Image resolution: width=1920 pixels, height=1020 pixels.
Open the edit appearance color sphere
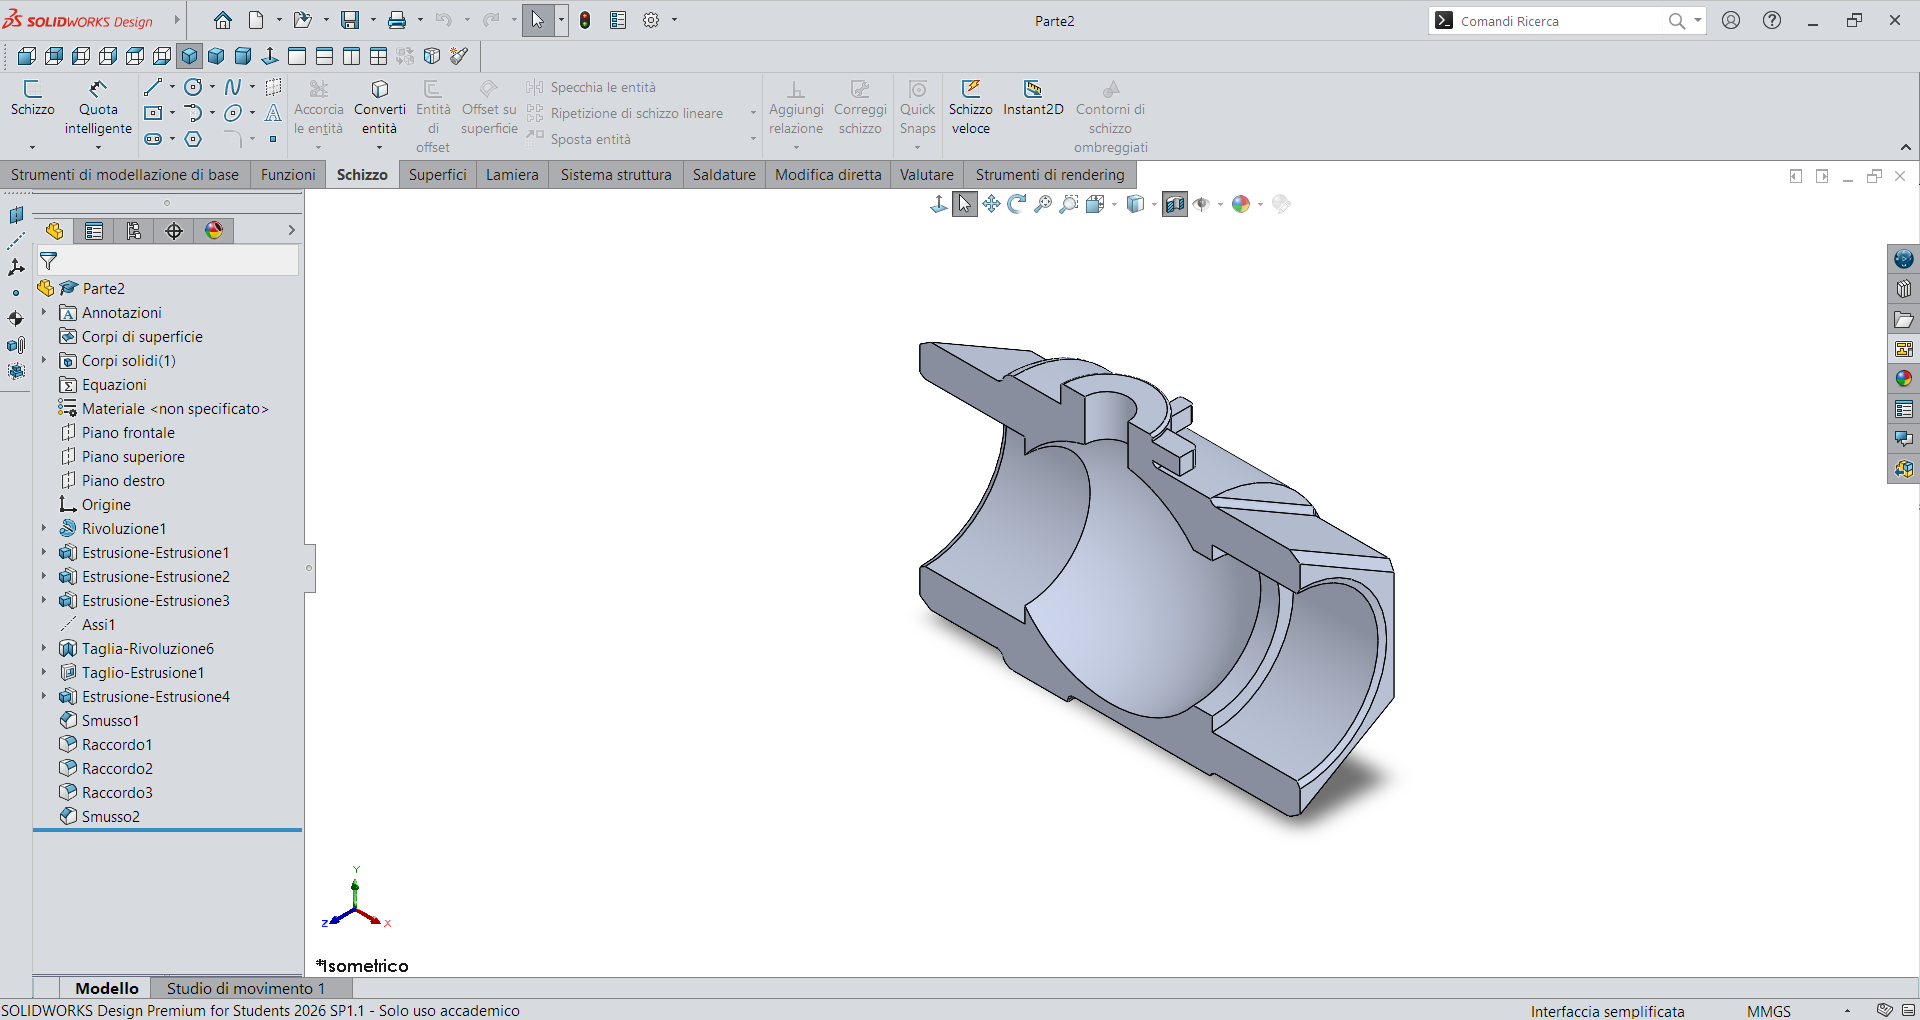[1241, 204]
